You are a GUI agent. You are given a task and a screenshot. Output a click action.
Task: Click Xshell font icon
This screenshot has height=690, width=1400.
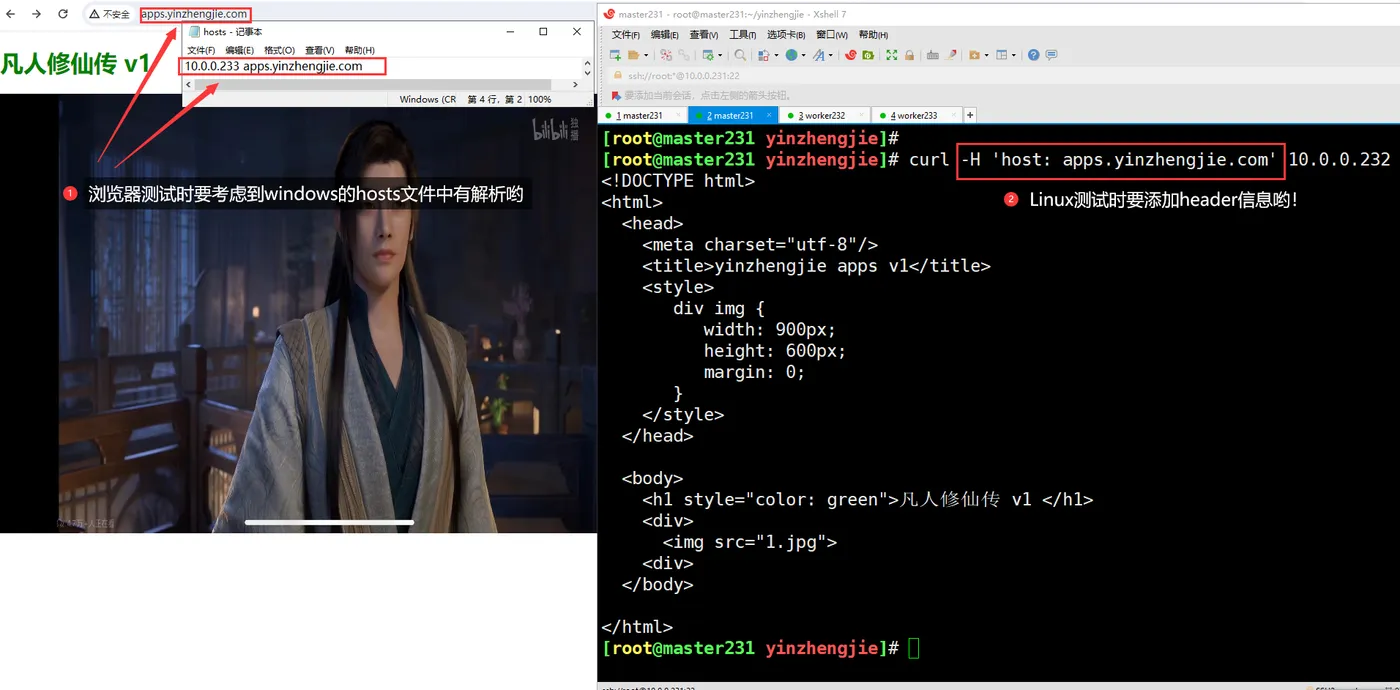[819, 55]
